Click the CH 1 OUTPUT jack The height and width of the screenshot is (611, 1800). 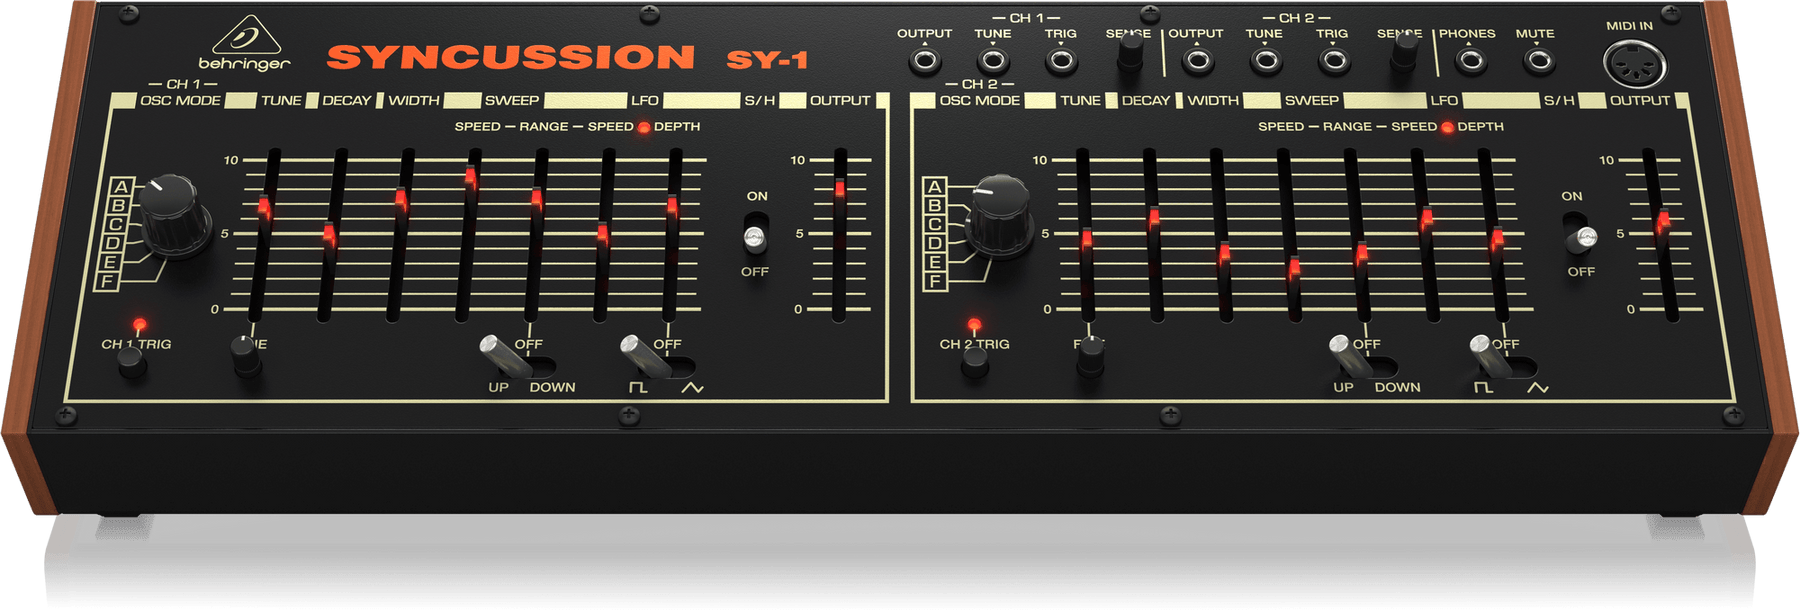pyautogui.click(x=924, y=61)
